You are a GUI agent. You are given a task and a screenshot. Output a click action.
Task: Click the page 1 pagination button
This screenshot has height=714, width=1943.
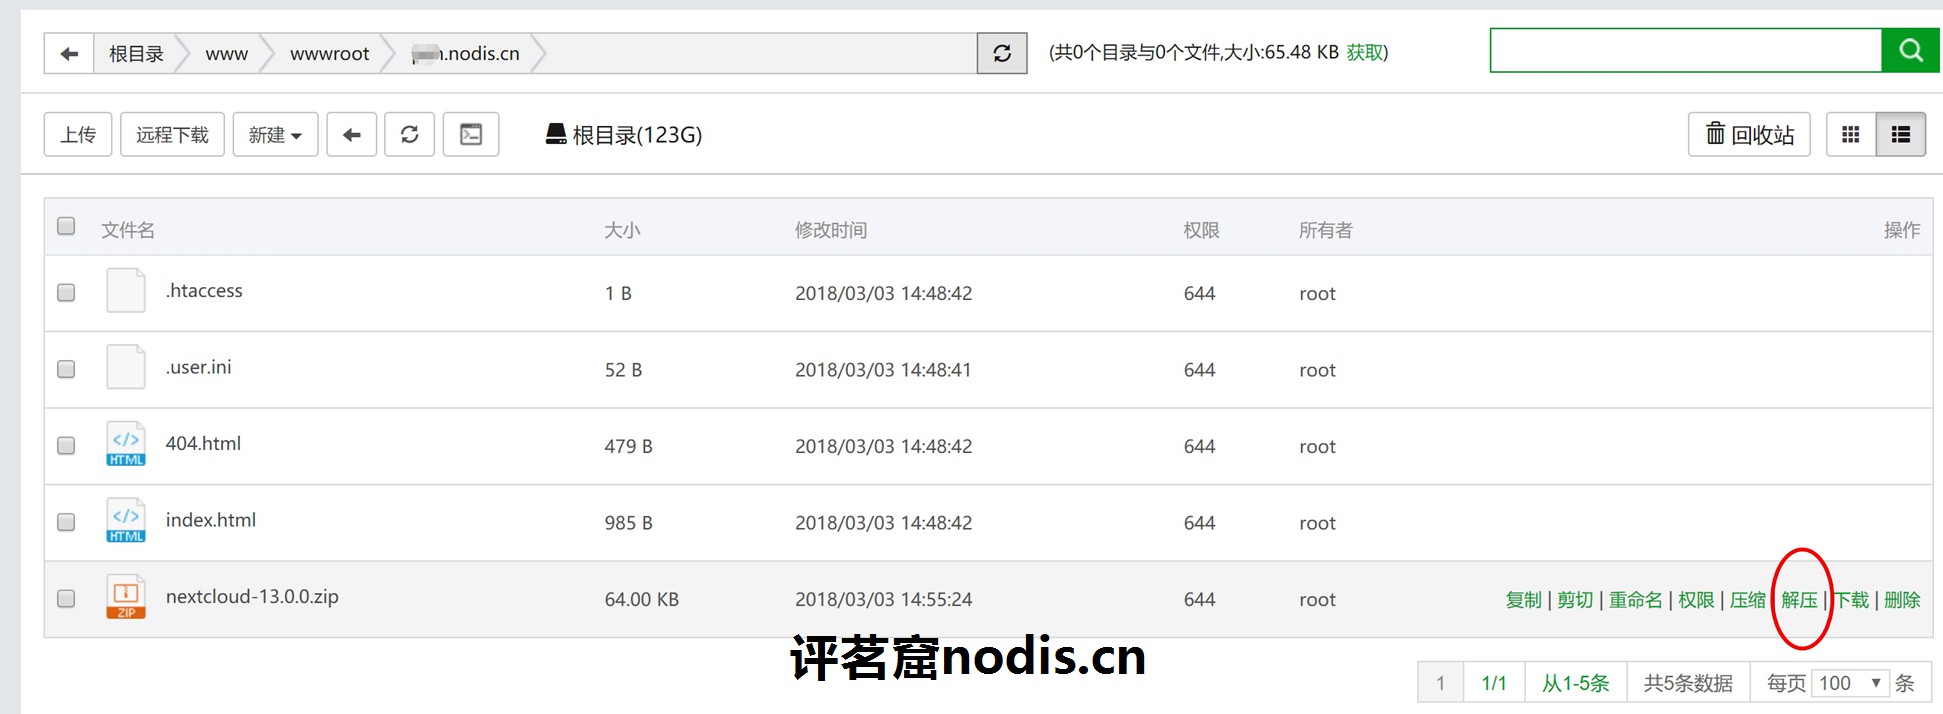1441,683
